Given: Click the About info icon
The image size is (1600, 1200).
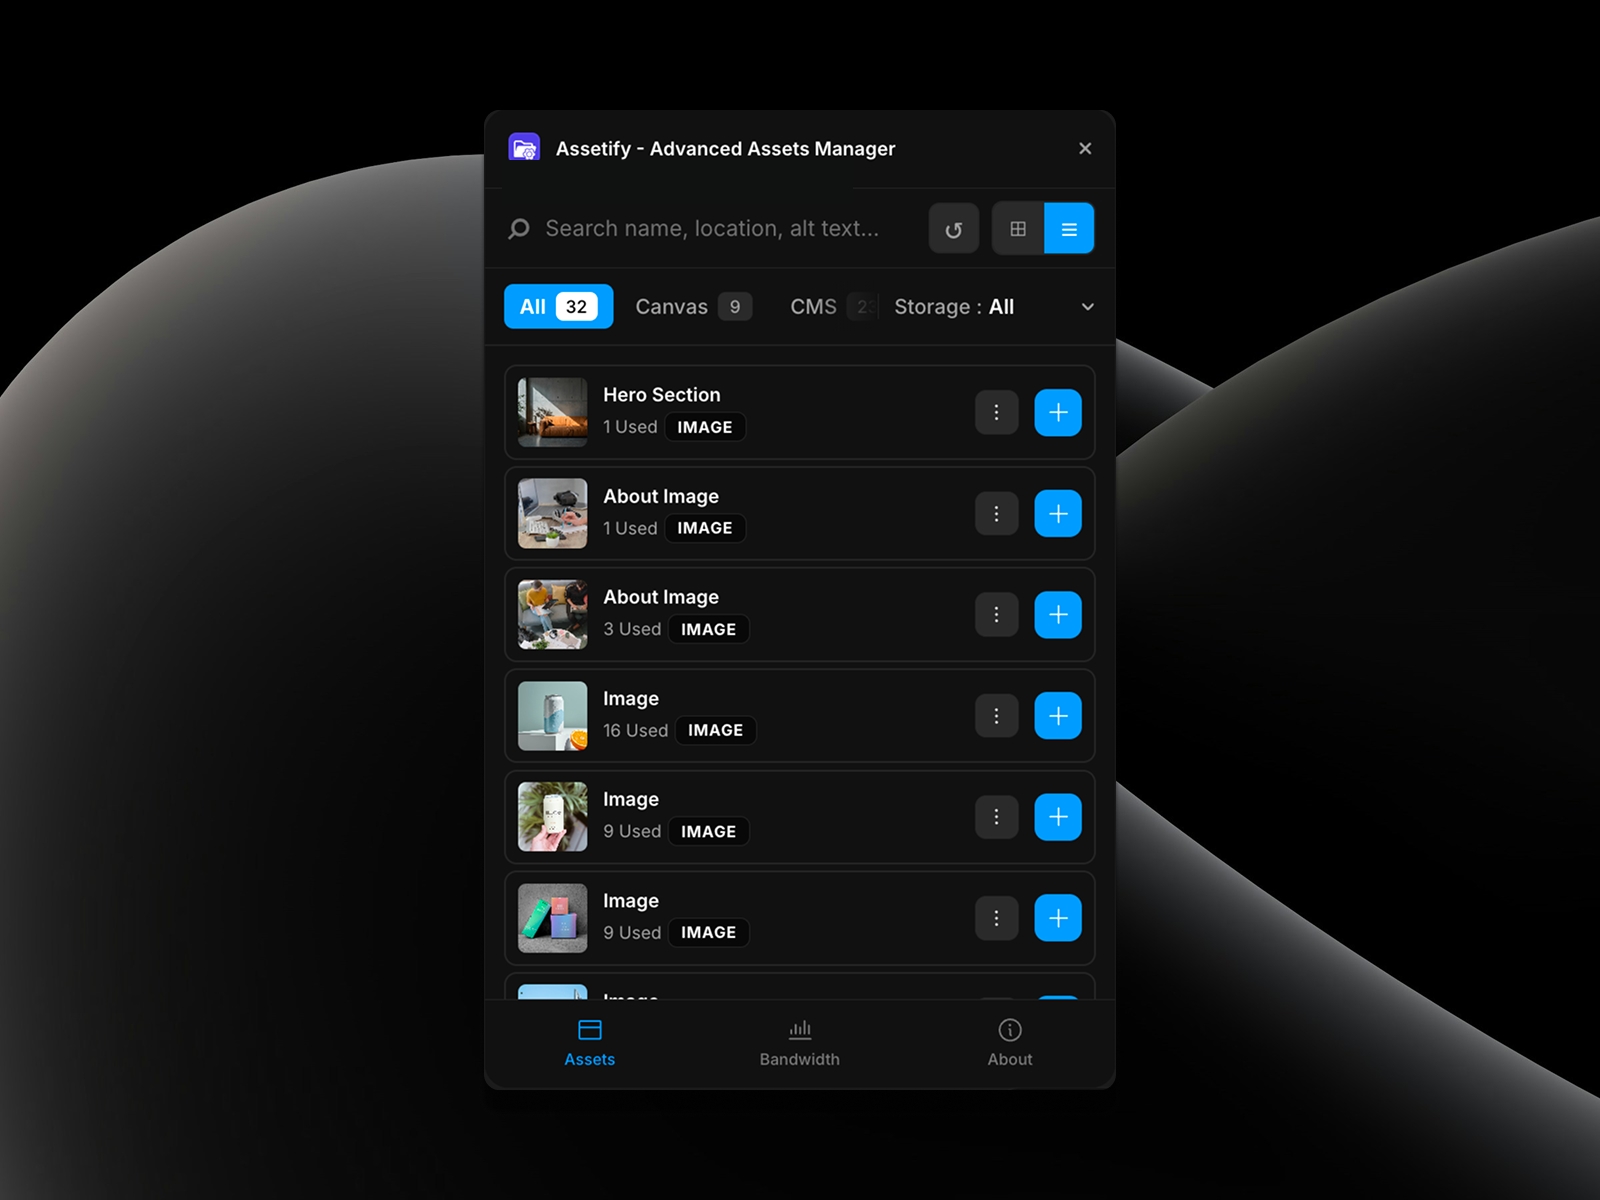Looking at the screenshot, I should 1009,1028.
